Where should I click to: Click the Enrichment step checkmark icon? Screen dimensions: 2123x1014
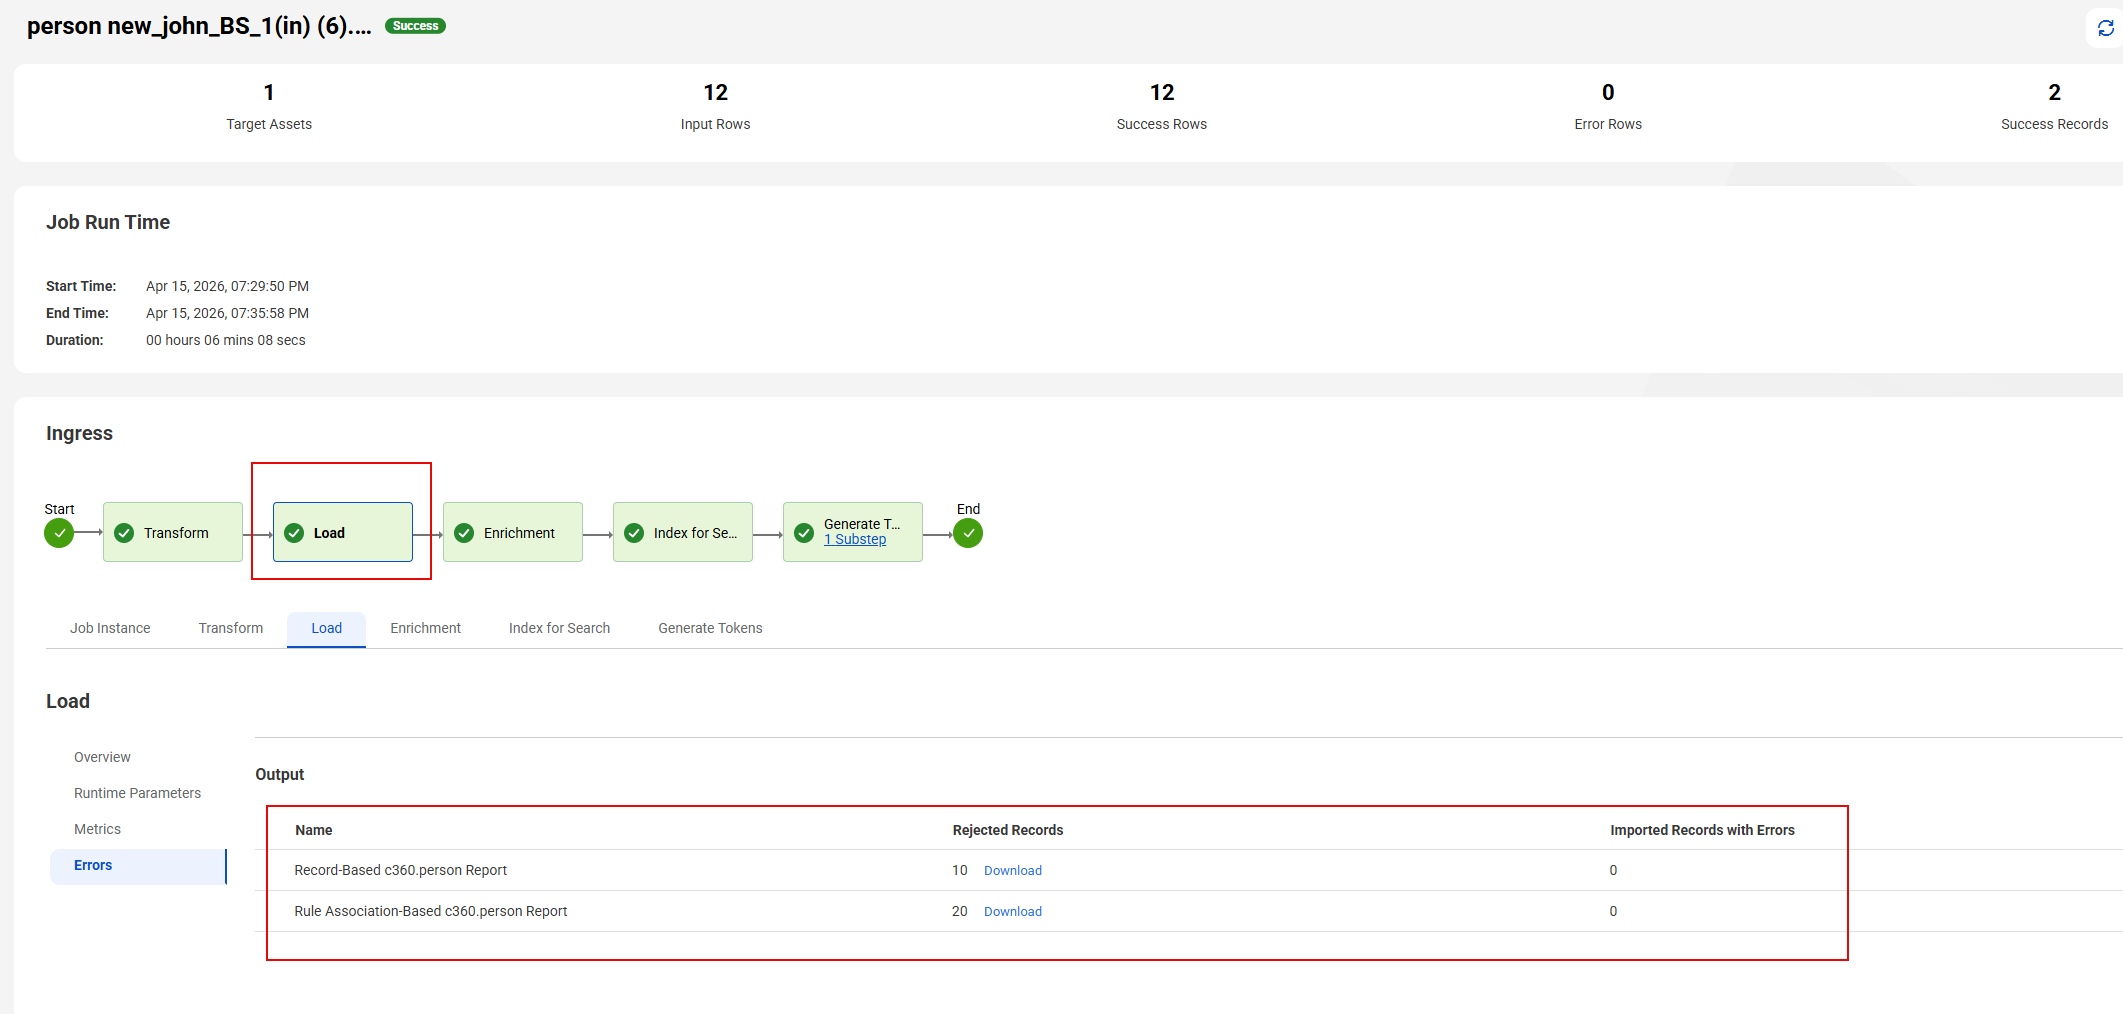pyautogui.click(x=464, y=533)
